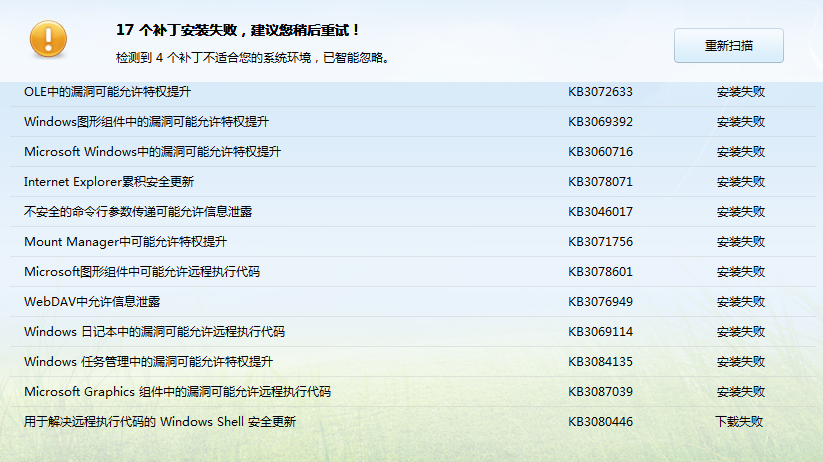Select 'Windows 任务管理中的漏洞可能允许特权提升' row

click(x=413, y=361)
